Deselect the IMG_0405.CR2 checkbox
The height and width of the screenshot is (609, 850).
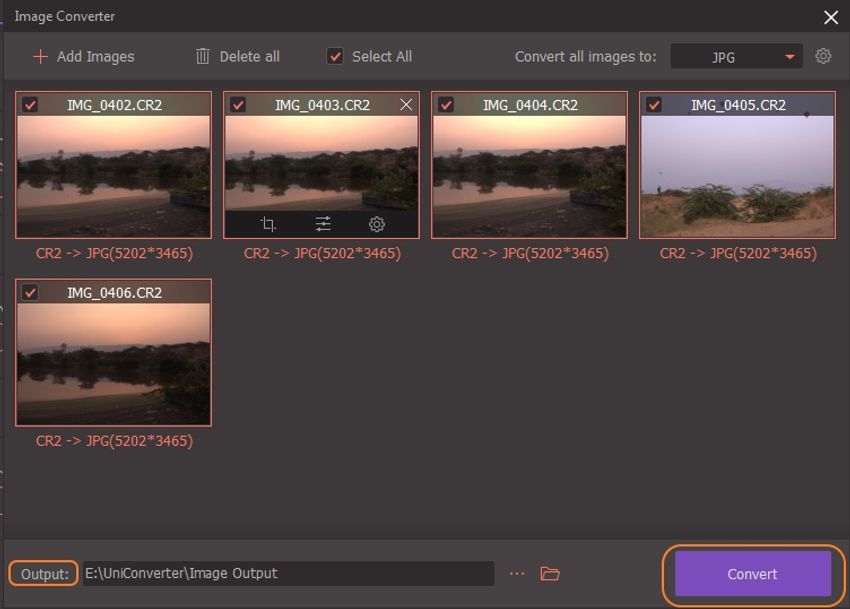pyautogui.click(x=654, y=105)
